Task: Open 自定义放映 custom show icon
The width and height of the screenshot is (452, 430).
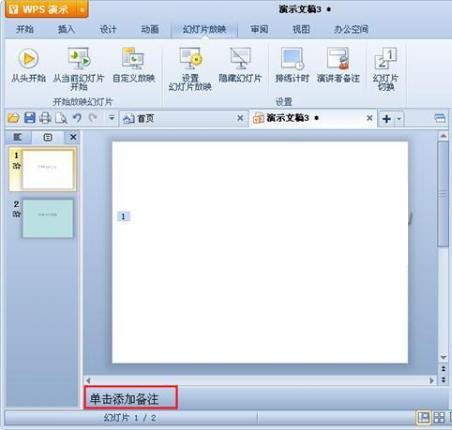Action: 133,59
